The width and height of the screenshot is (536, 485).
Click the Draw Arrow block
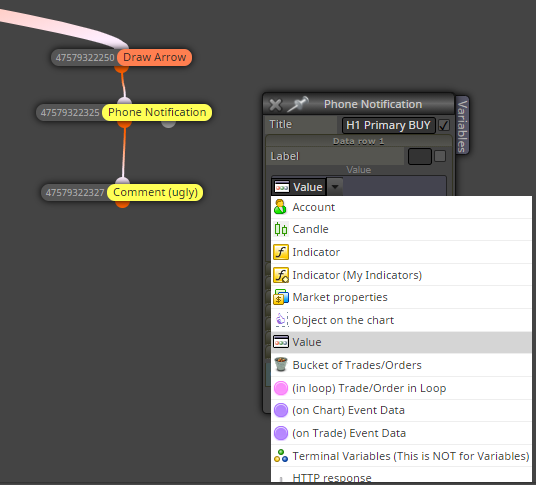[154, 57]
